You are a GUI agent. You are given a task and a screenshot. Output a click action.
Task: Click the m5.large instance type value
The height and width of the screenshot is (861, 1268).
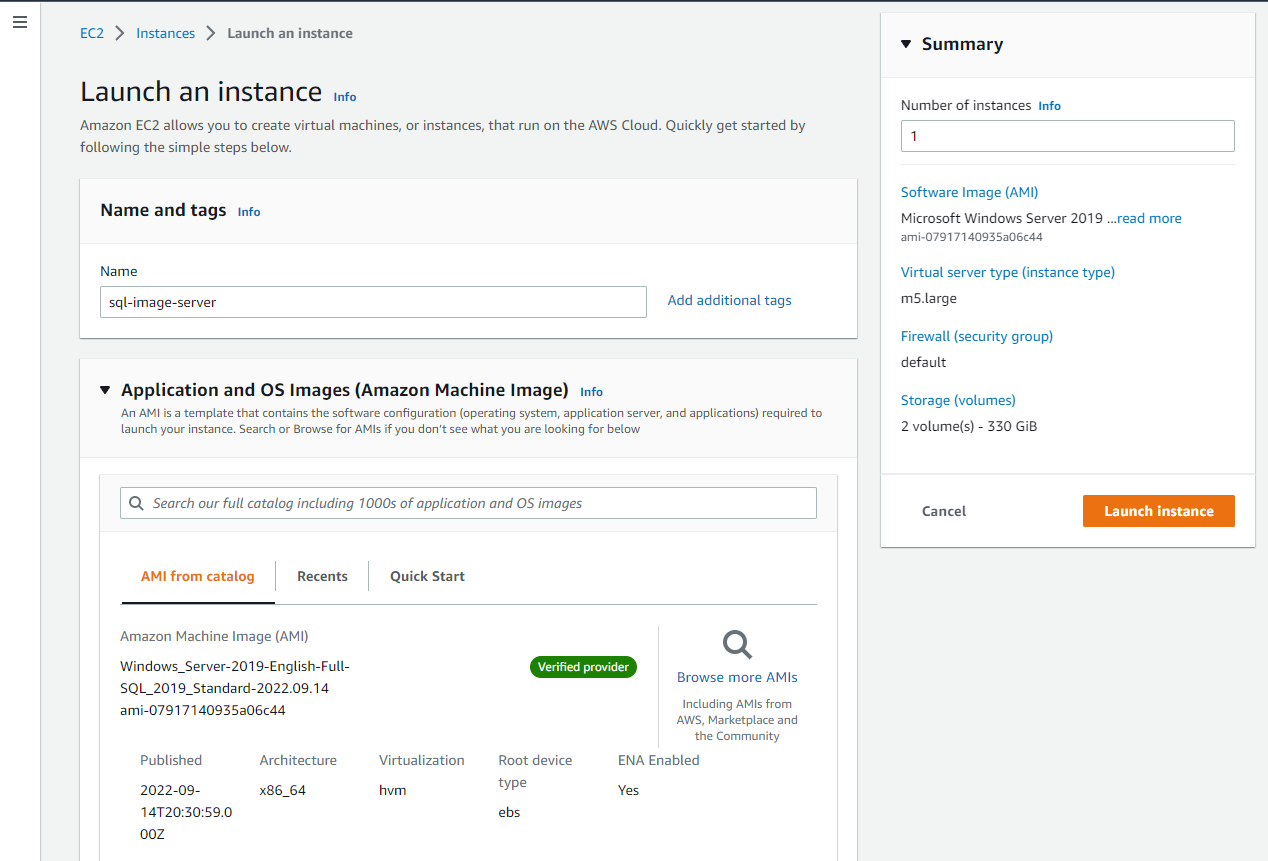[929, 298]
